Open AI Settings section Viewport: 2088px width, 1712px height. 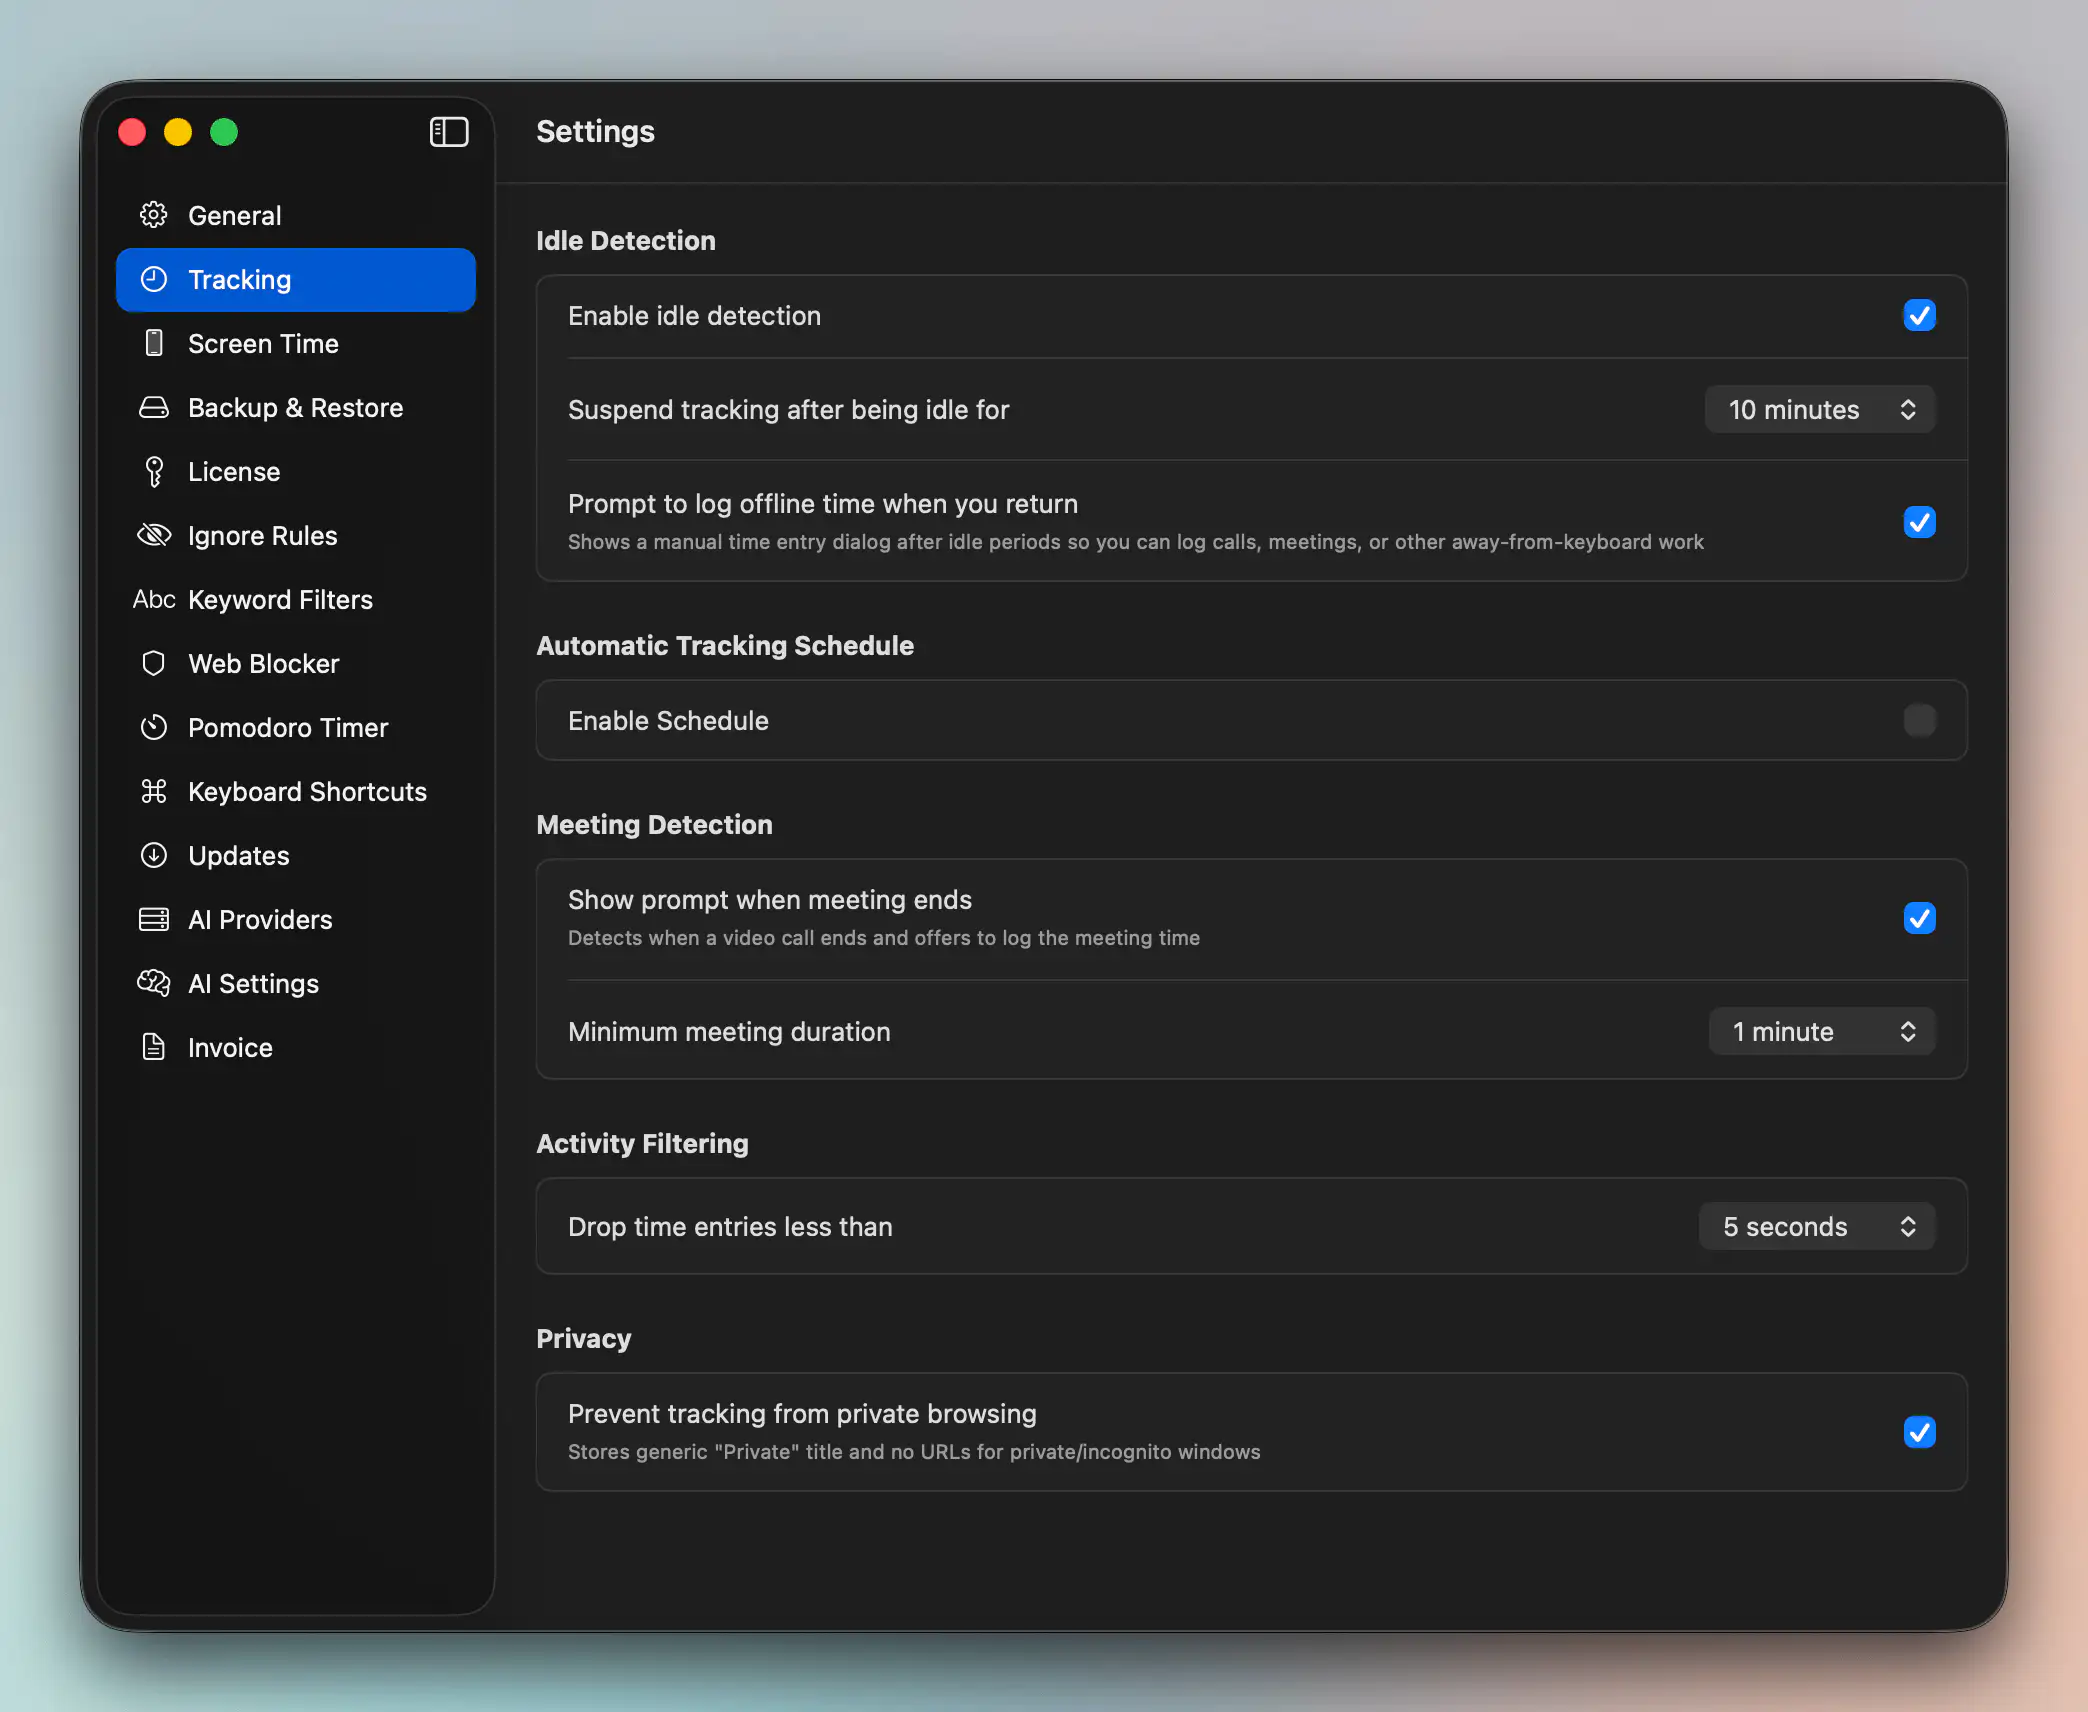(295, 983)
